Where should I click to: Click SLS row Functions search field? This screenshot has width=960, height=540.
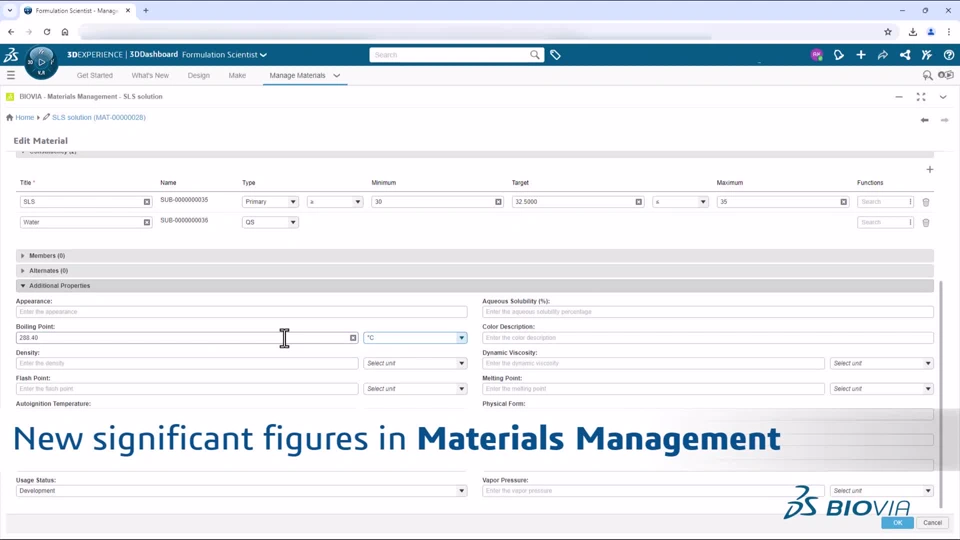[x=885, y=201]
